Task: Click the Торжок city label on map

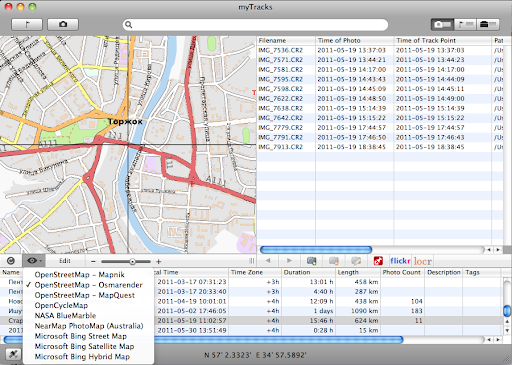Action: pos(125,122)
